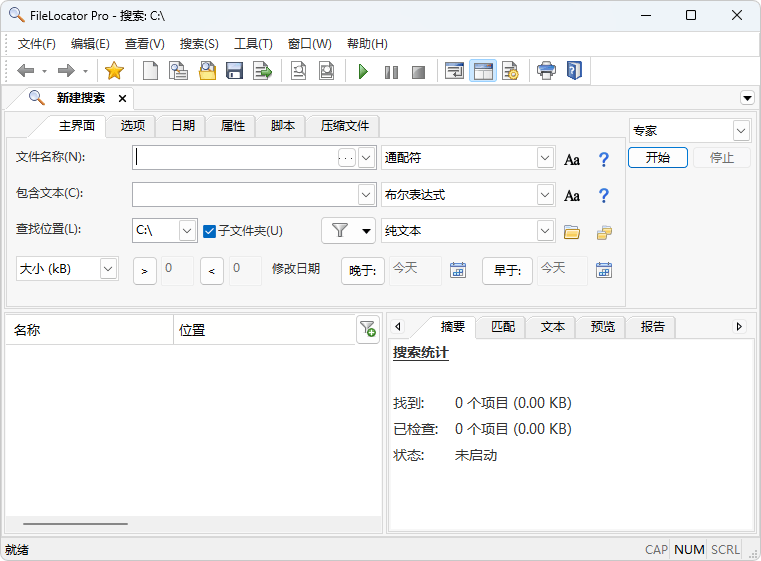
Task: Click the results list horizontal scrollbar
Action: tap(75, 524)
